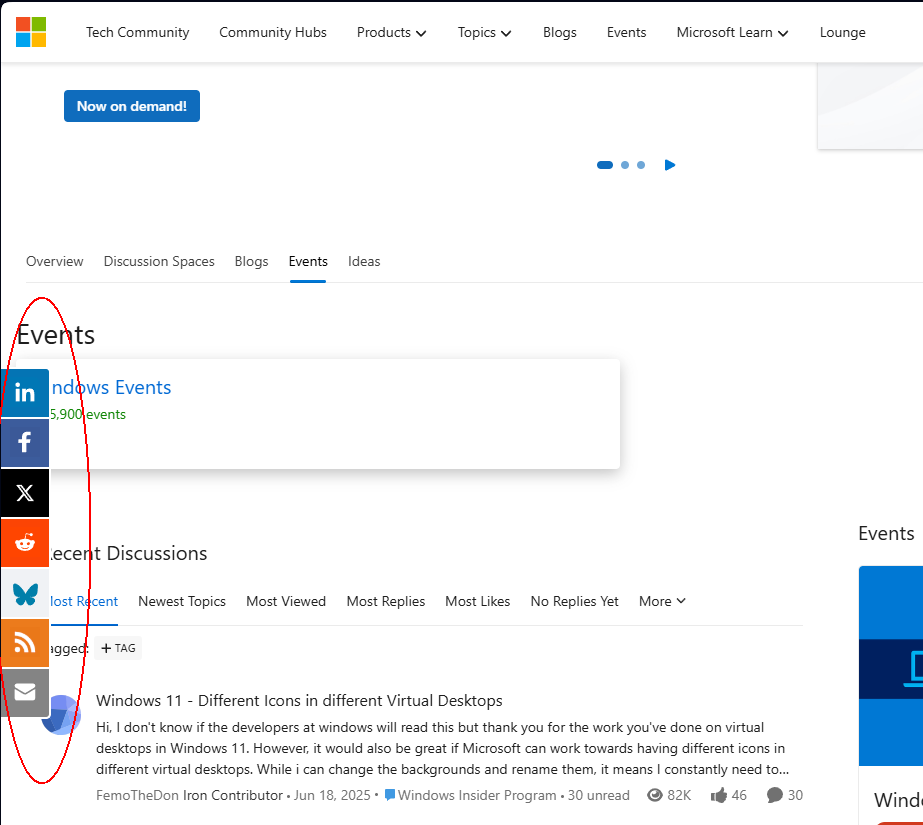Share on Reddit icon
The width and height of the screenshot is (923, 825).
[x=25, y=543]
